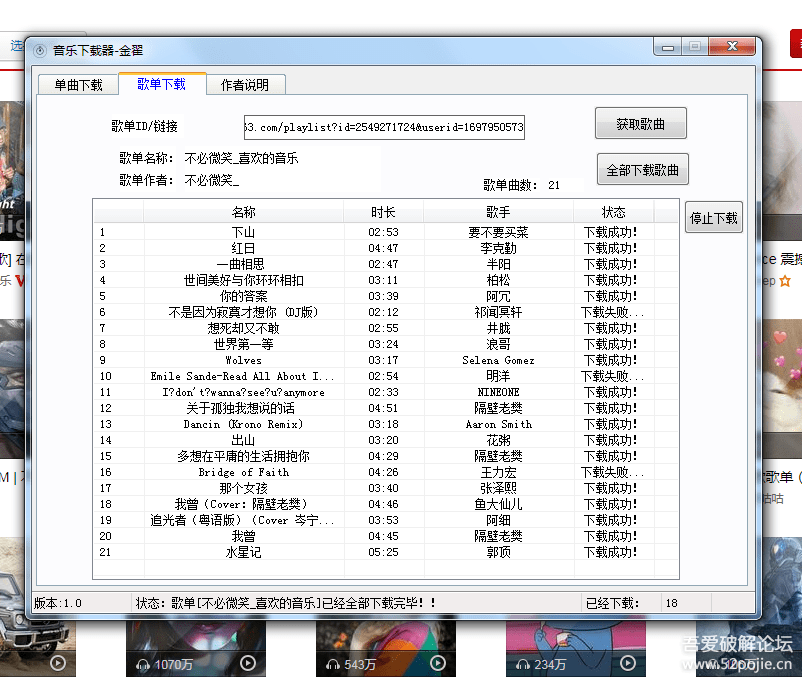Click singer cell 王力宏

[x=498, y=472]
